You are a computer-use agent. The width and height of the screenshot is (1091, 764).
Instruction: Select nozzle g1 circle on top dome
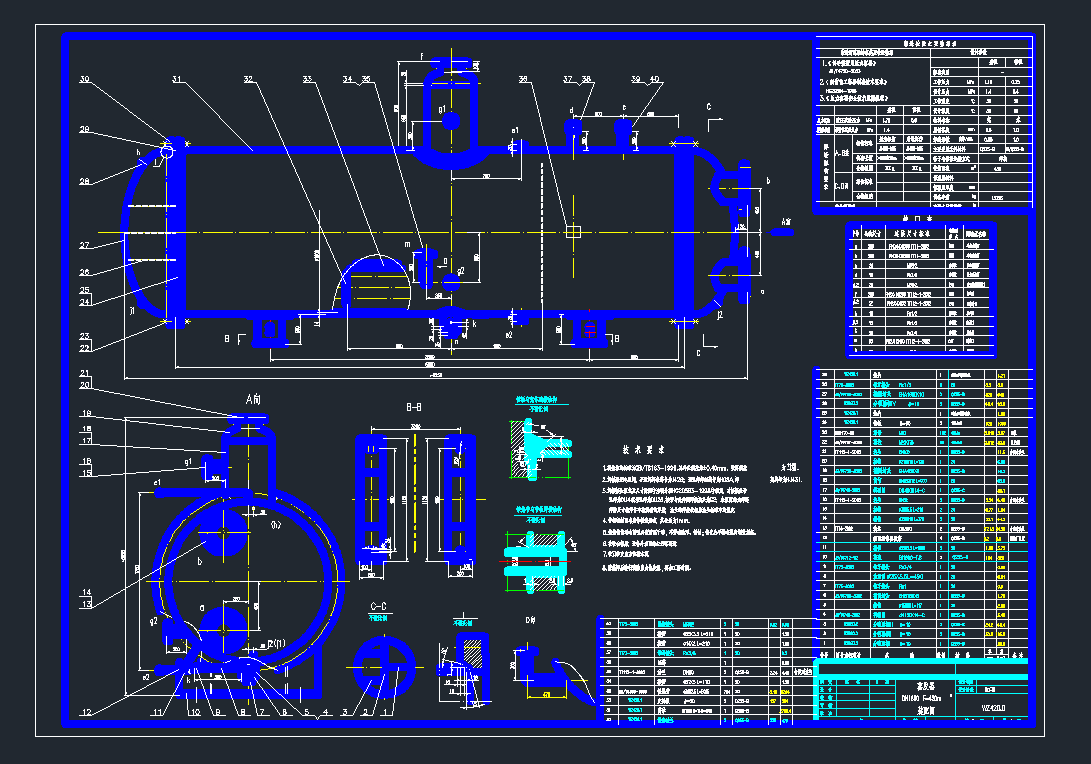click(x=450, y=121)
